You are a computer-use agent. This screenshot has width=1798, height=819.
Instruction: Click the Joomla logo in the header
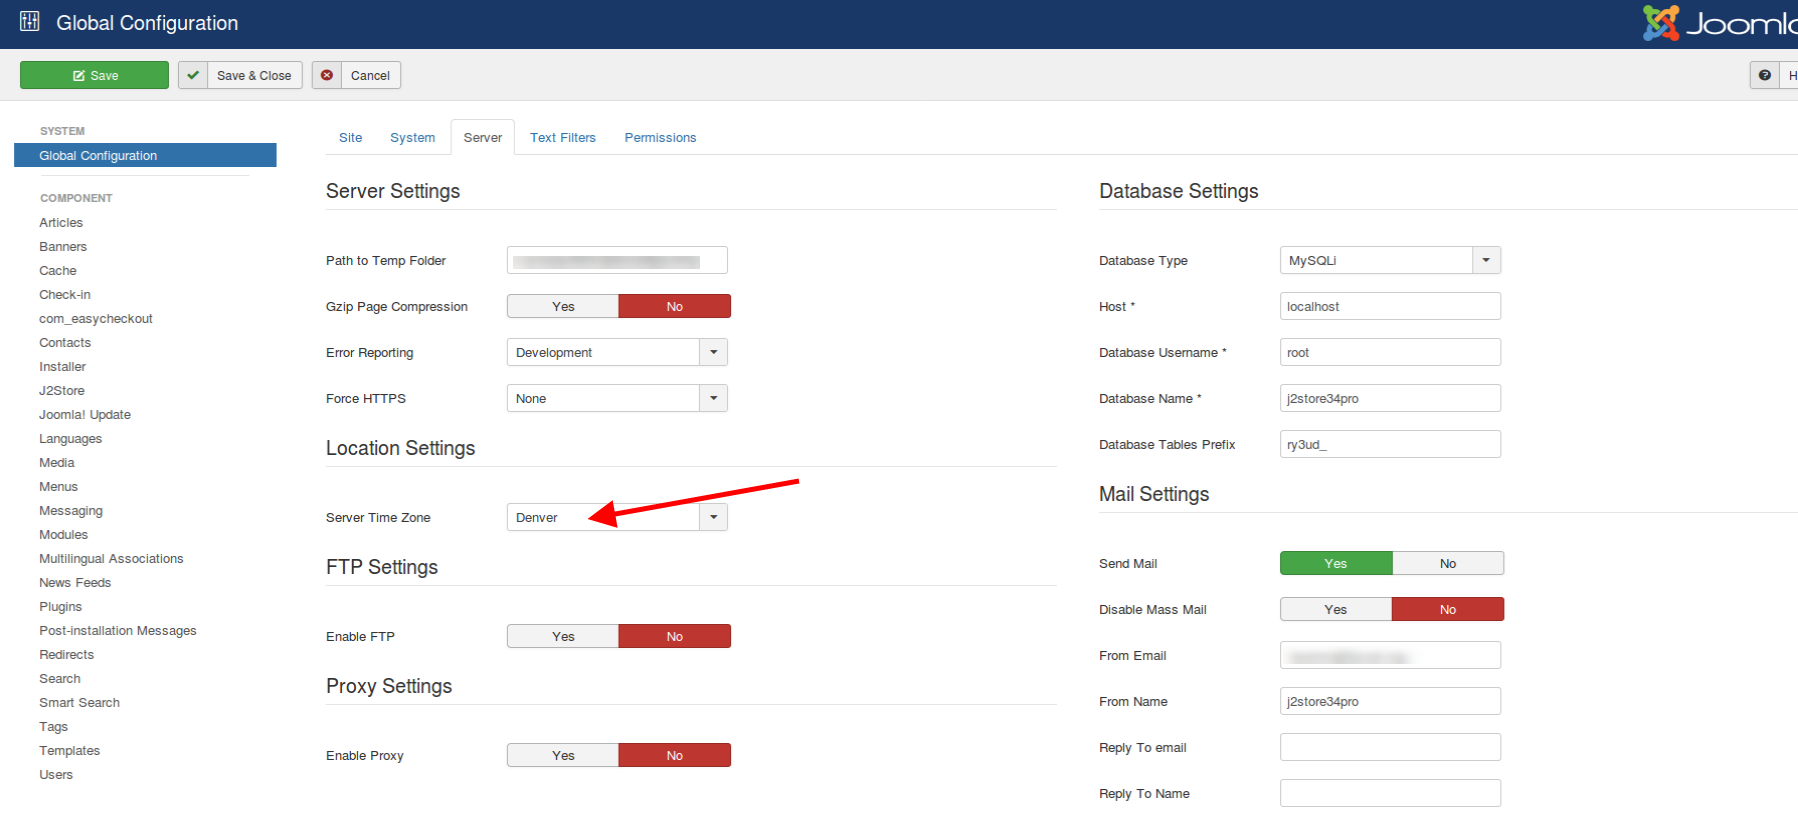pos(1720,23)
